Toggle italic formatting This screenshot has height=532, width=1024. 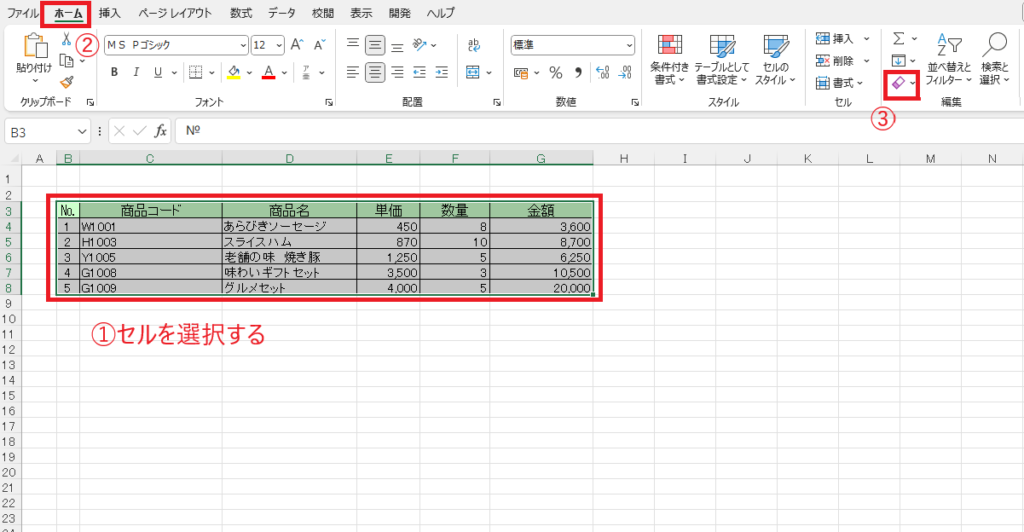tap(136, 72)
